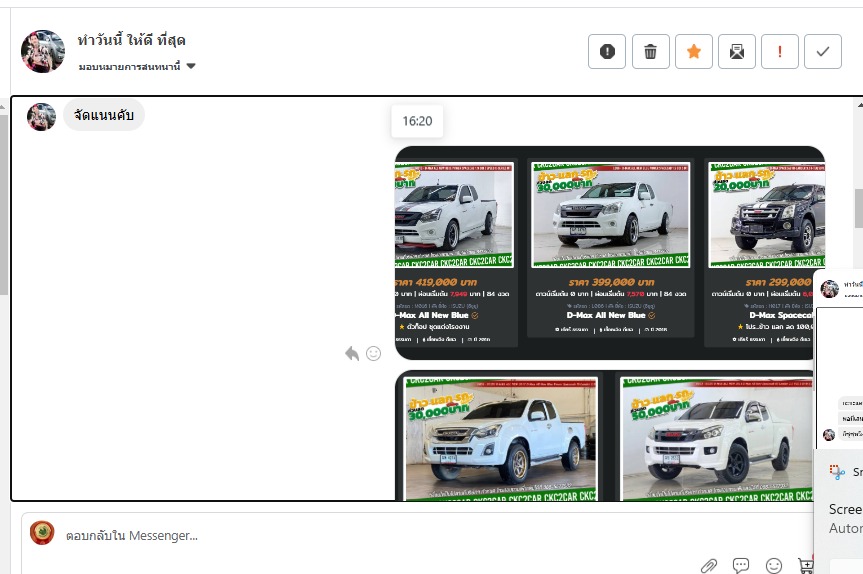Select the chat message reading จัดแนนคับ

click(x=104, y=115)
